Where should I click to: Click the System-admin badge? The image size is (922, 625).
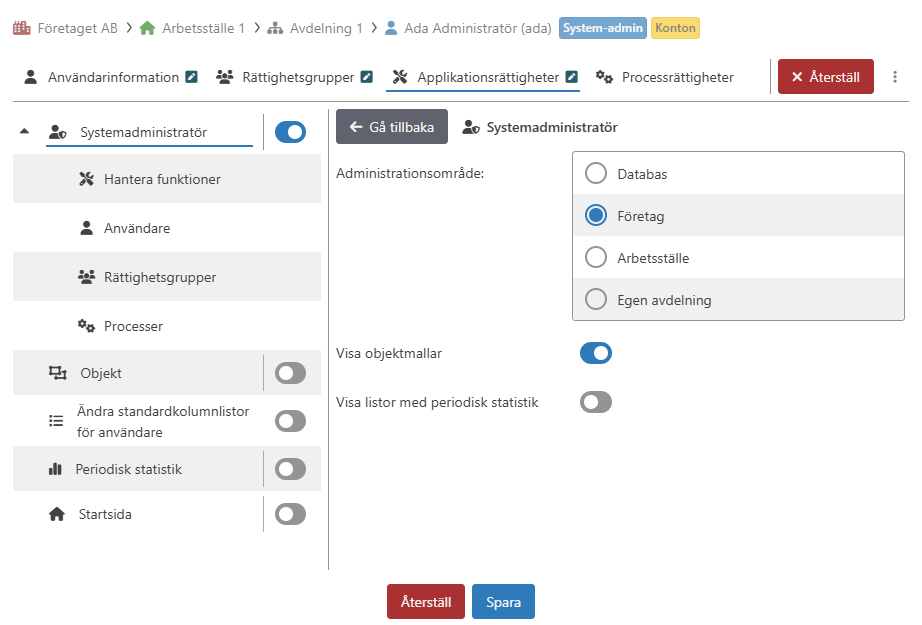(x=603, y=28)
